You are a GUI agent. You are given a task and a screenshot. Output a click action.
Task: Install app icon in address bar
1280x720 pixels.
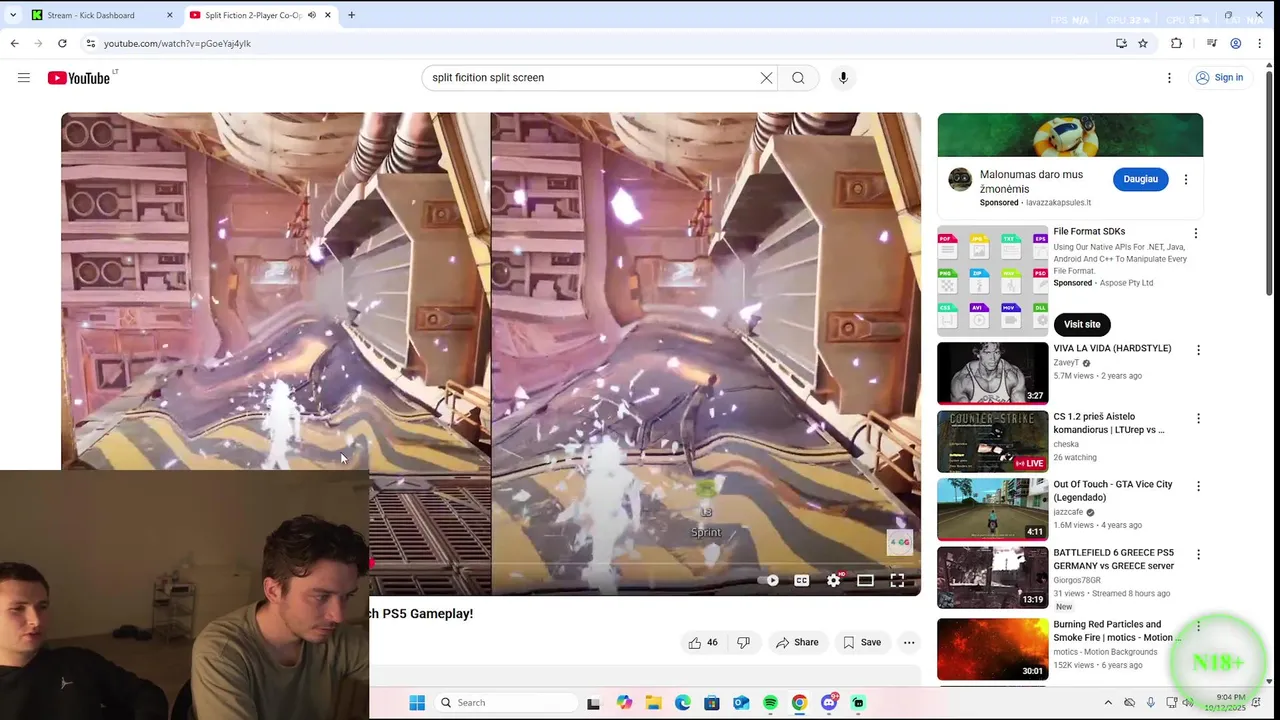pyautogui.click(x=1121, y=43)
